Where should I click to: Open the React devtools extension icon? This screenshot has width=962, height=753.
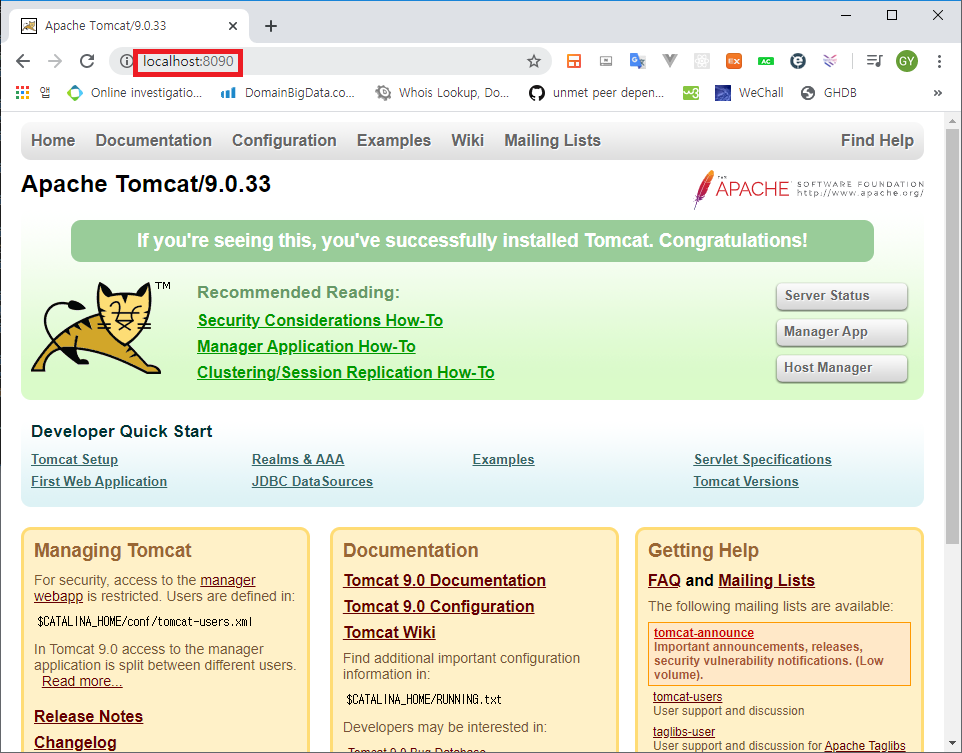pyautogui.click(x=702, y=61)
